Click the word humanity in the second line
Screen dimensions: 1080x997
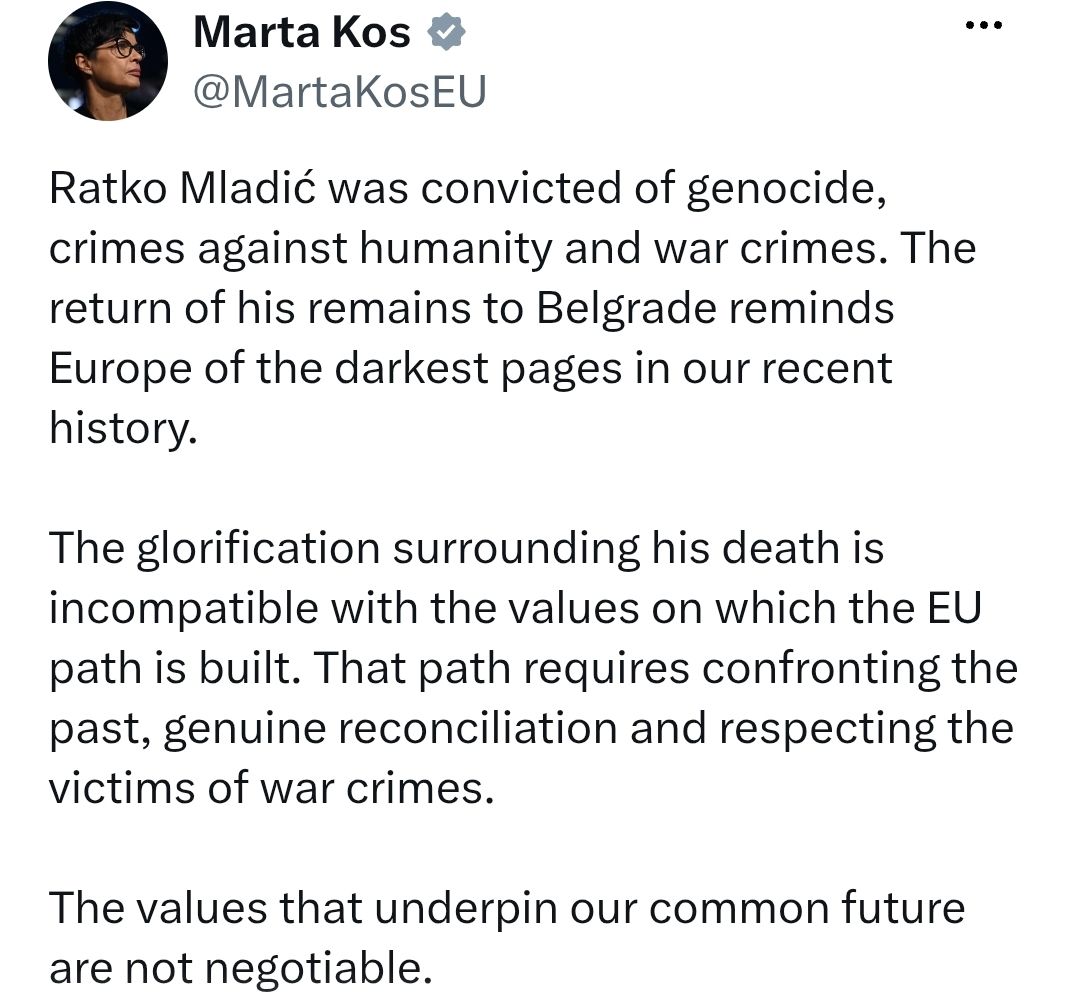click(x=455, y=248)
